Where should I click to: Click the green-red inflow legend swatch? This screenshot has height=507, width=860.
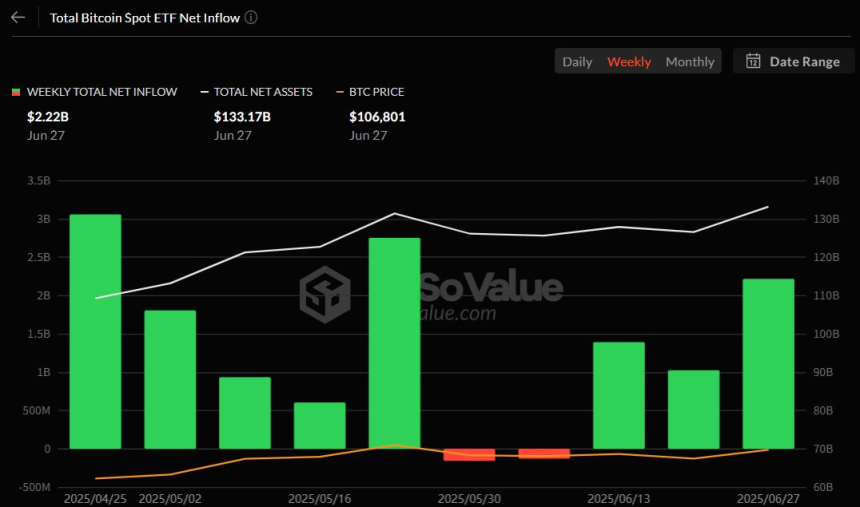[15, 92]
